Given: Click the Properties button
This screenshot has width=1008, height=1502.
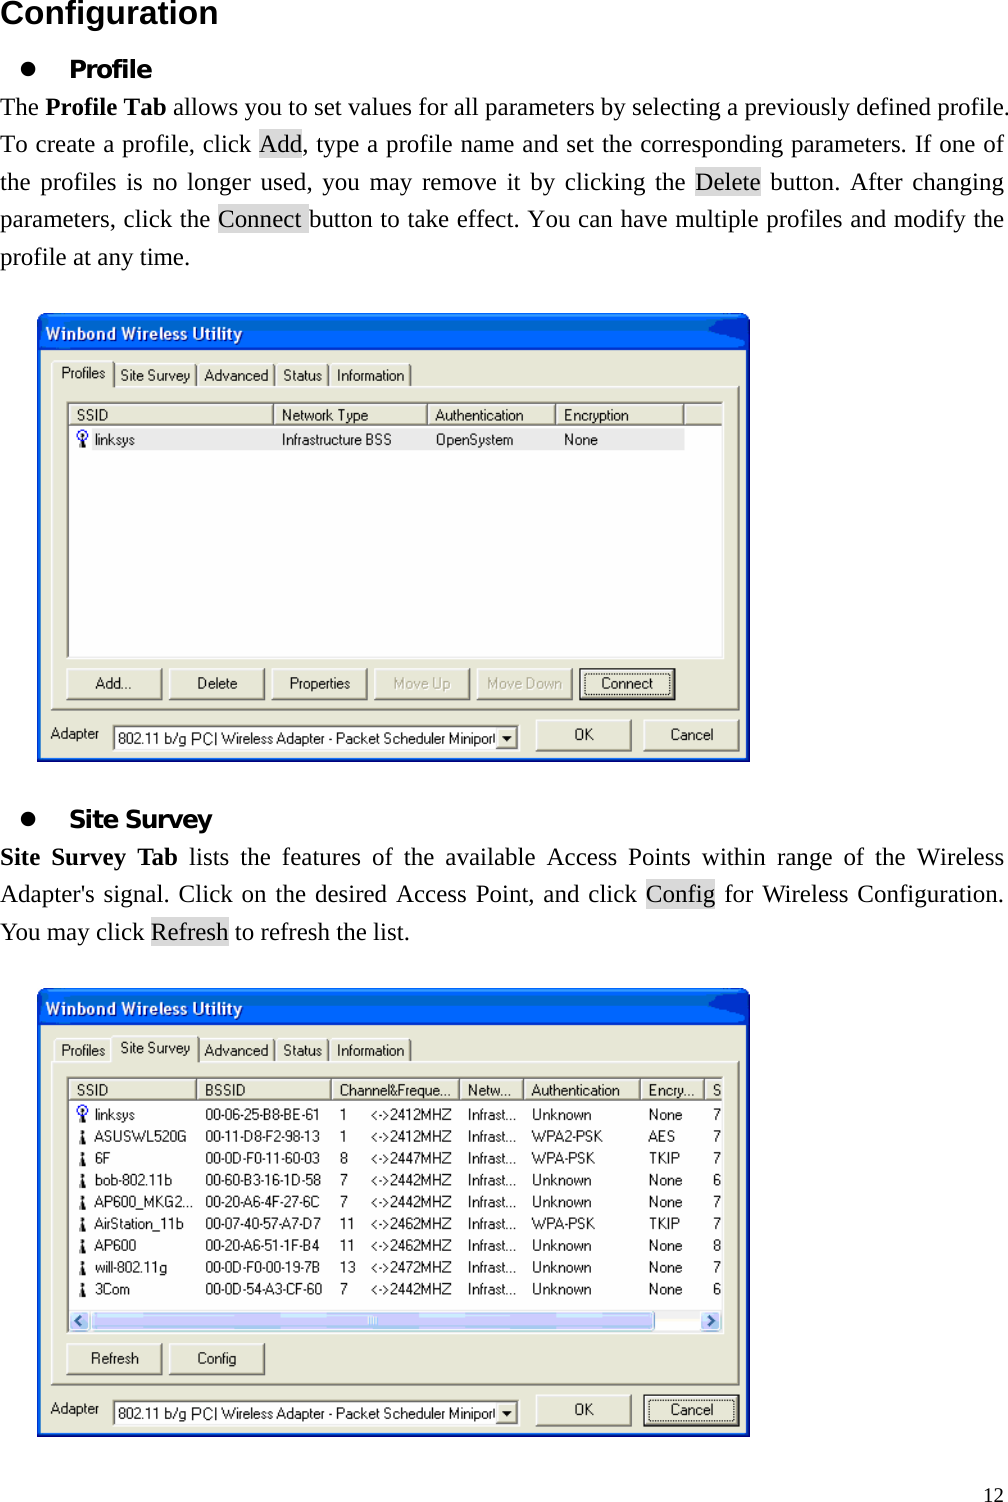Looking at the screenshot, I should tap(318, 683).
